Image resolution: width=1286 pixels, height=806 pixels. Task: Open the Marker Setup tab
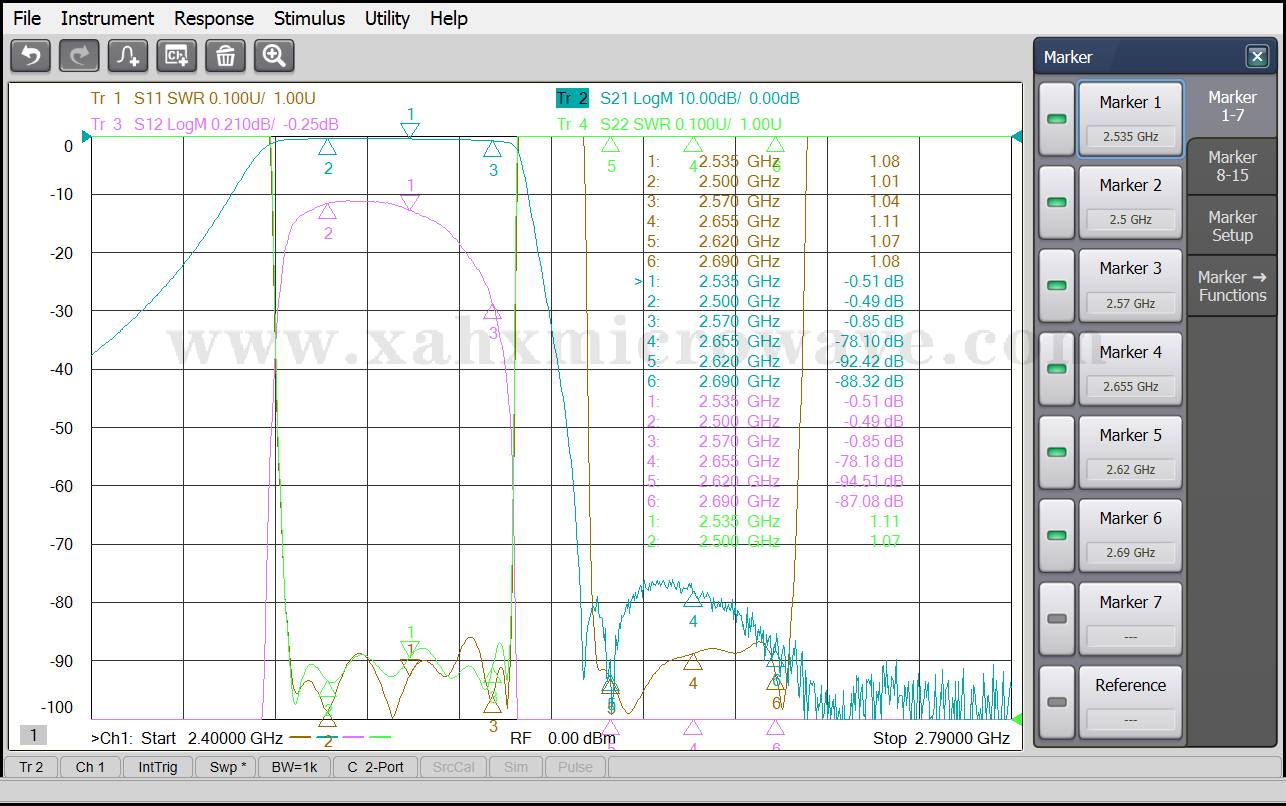(1232, 226)
